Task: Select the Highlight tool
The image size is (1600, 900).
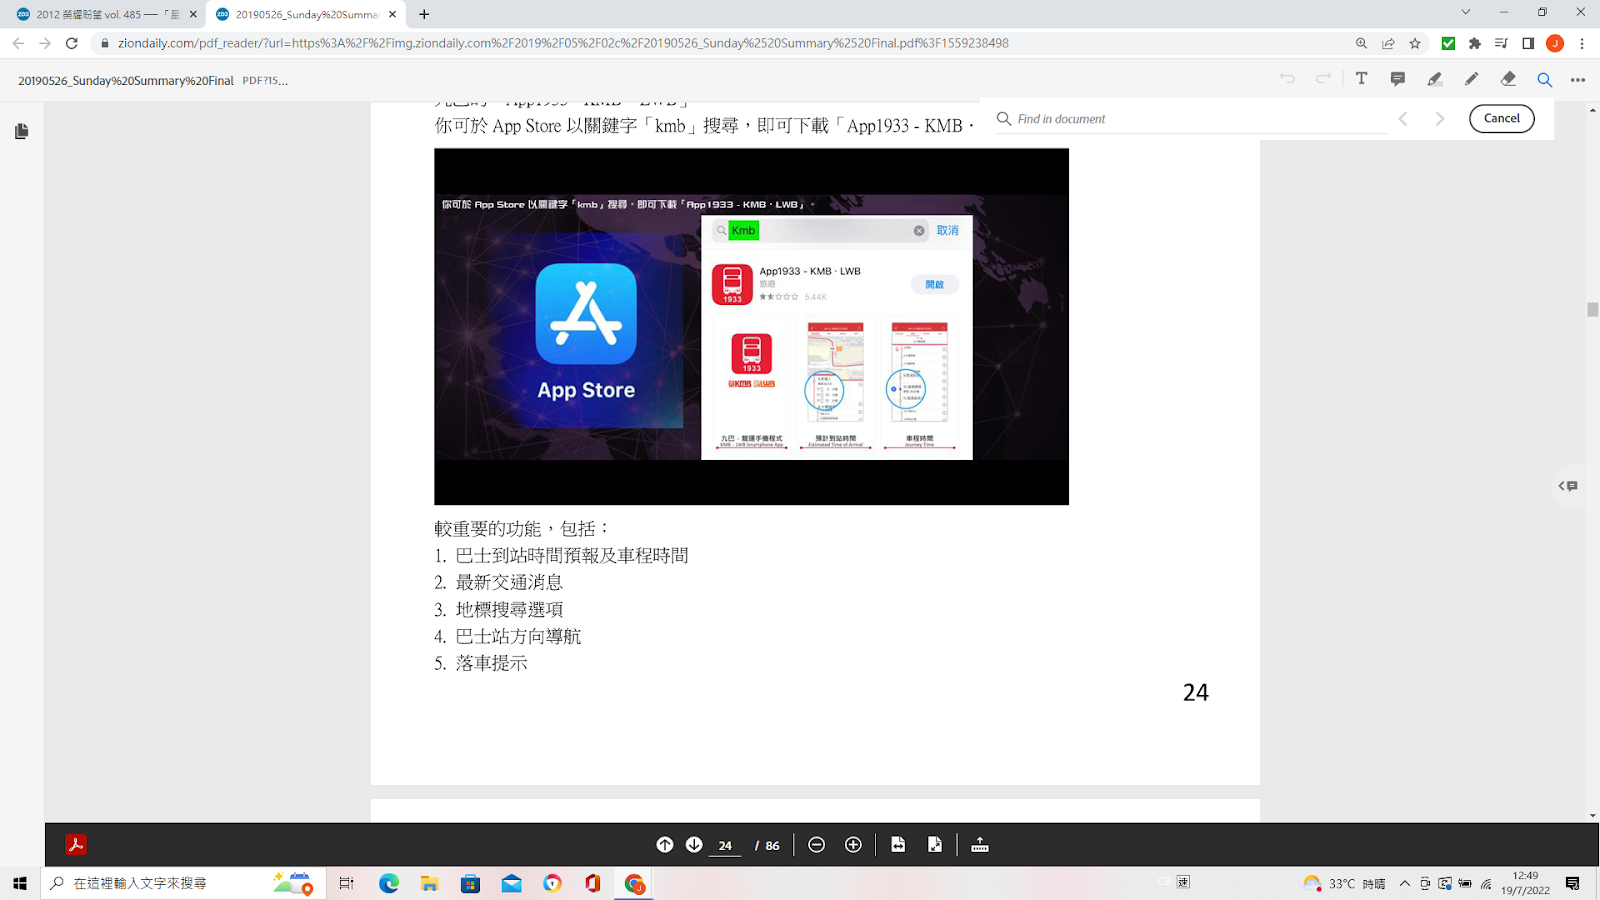Action: [1435, 79]
